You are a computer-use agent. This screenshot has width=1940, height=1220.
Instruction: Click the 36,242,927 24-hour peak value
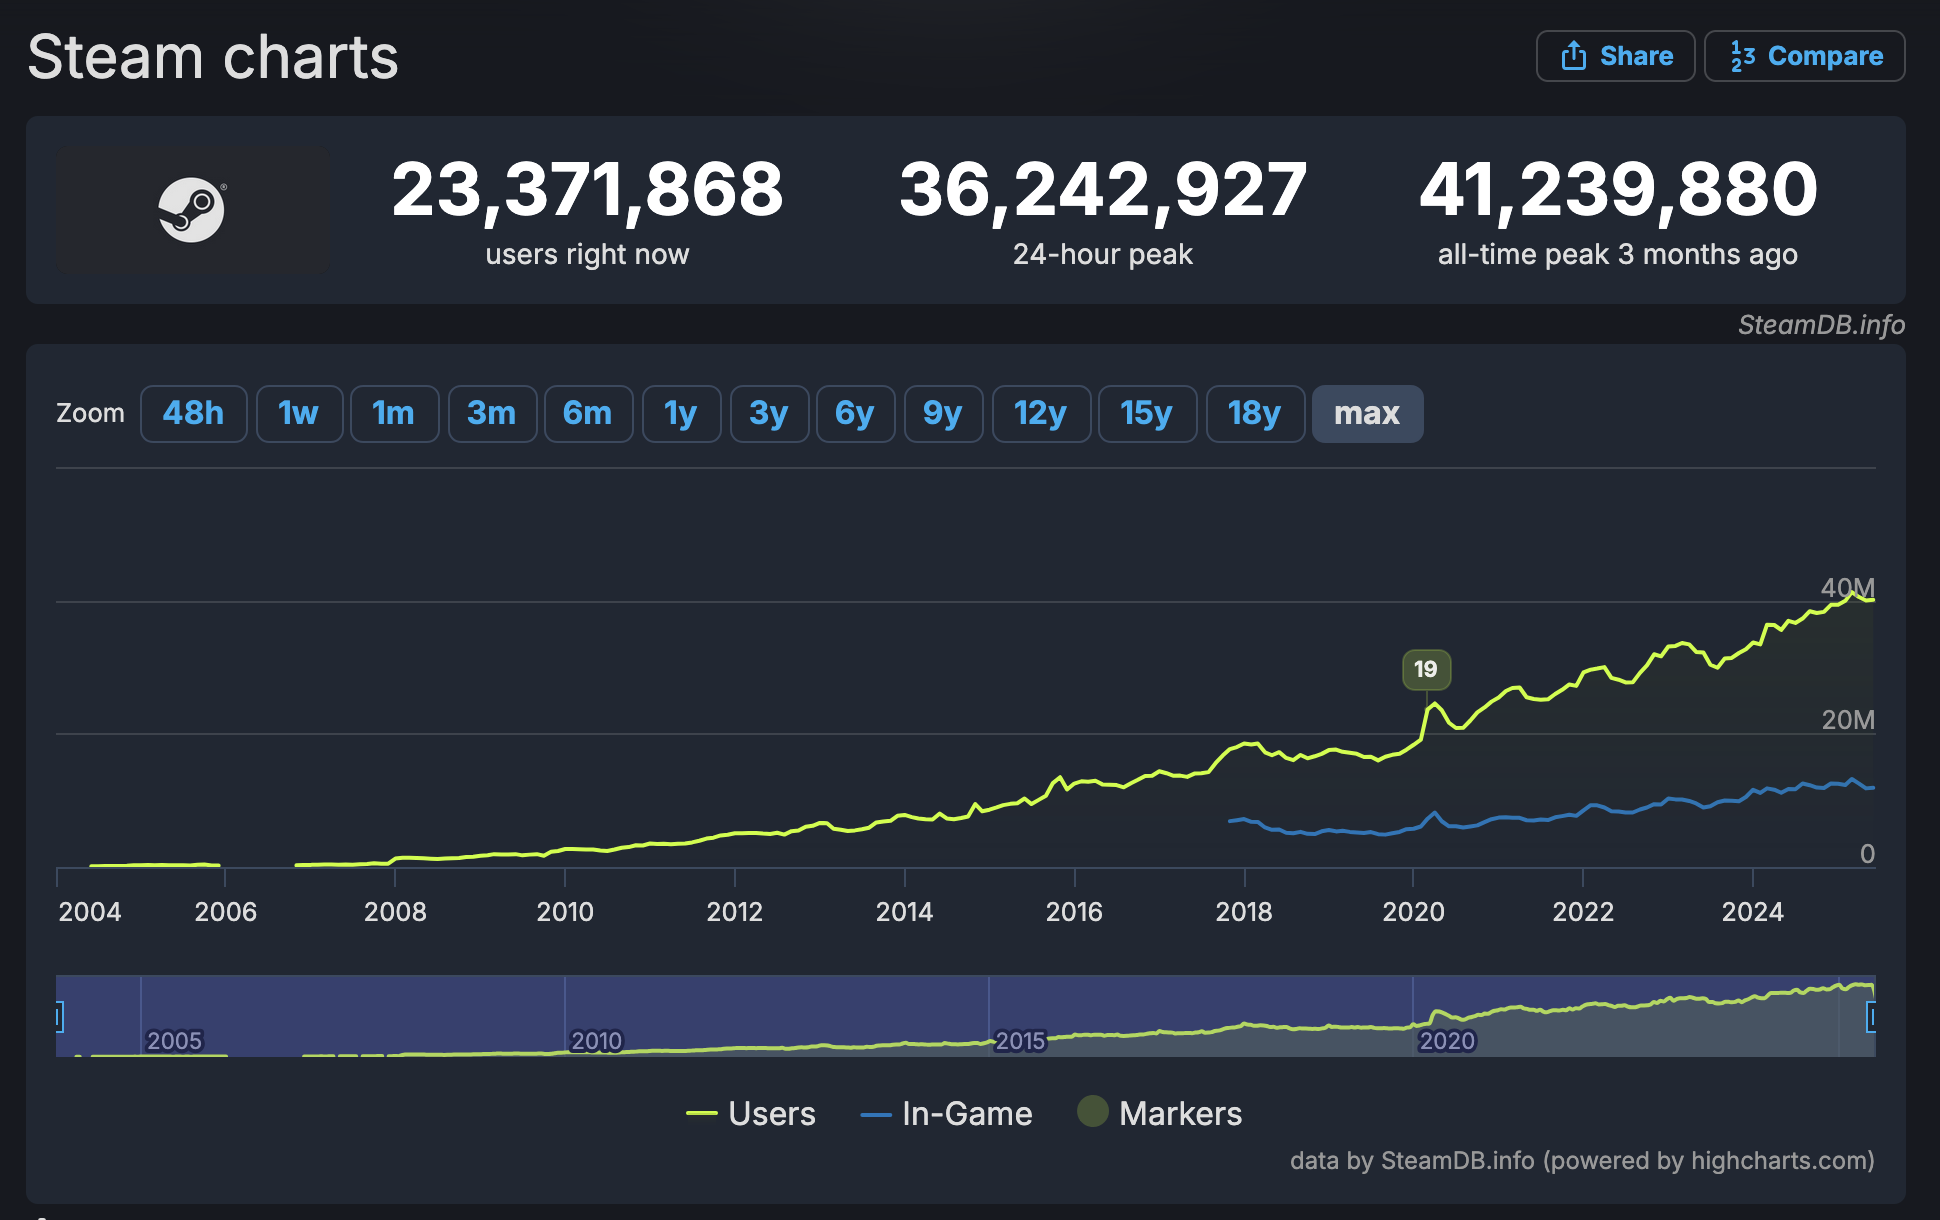tap(1102, 189)
